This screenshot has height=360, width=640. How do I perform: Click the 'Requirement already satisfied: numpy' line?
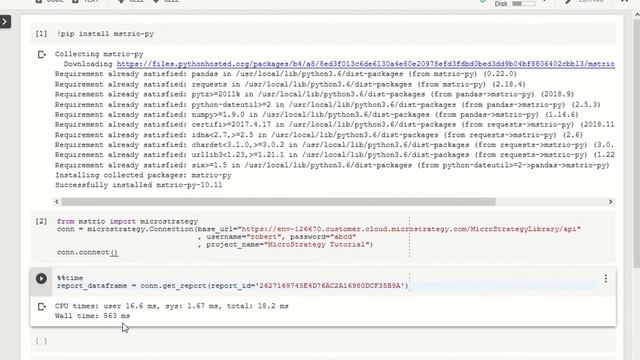click(317, 115)
